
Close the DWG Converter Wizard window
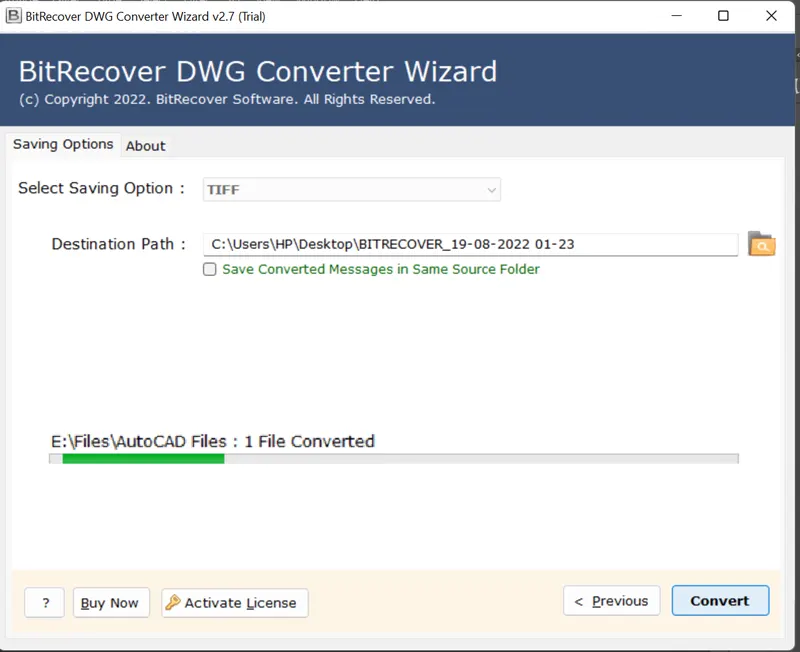pyautogui.click(x=771, y=16)
